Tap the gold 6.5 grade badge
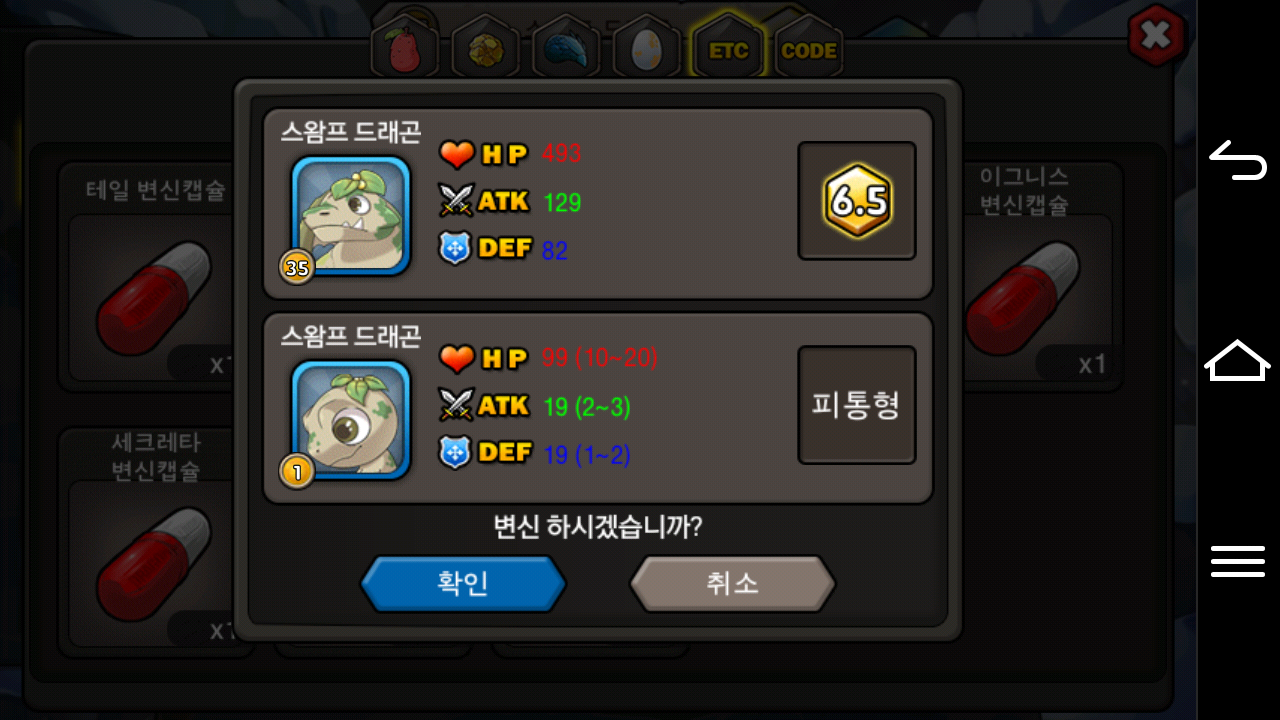This screenshot has height=720, width=1280. 857,201
